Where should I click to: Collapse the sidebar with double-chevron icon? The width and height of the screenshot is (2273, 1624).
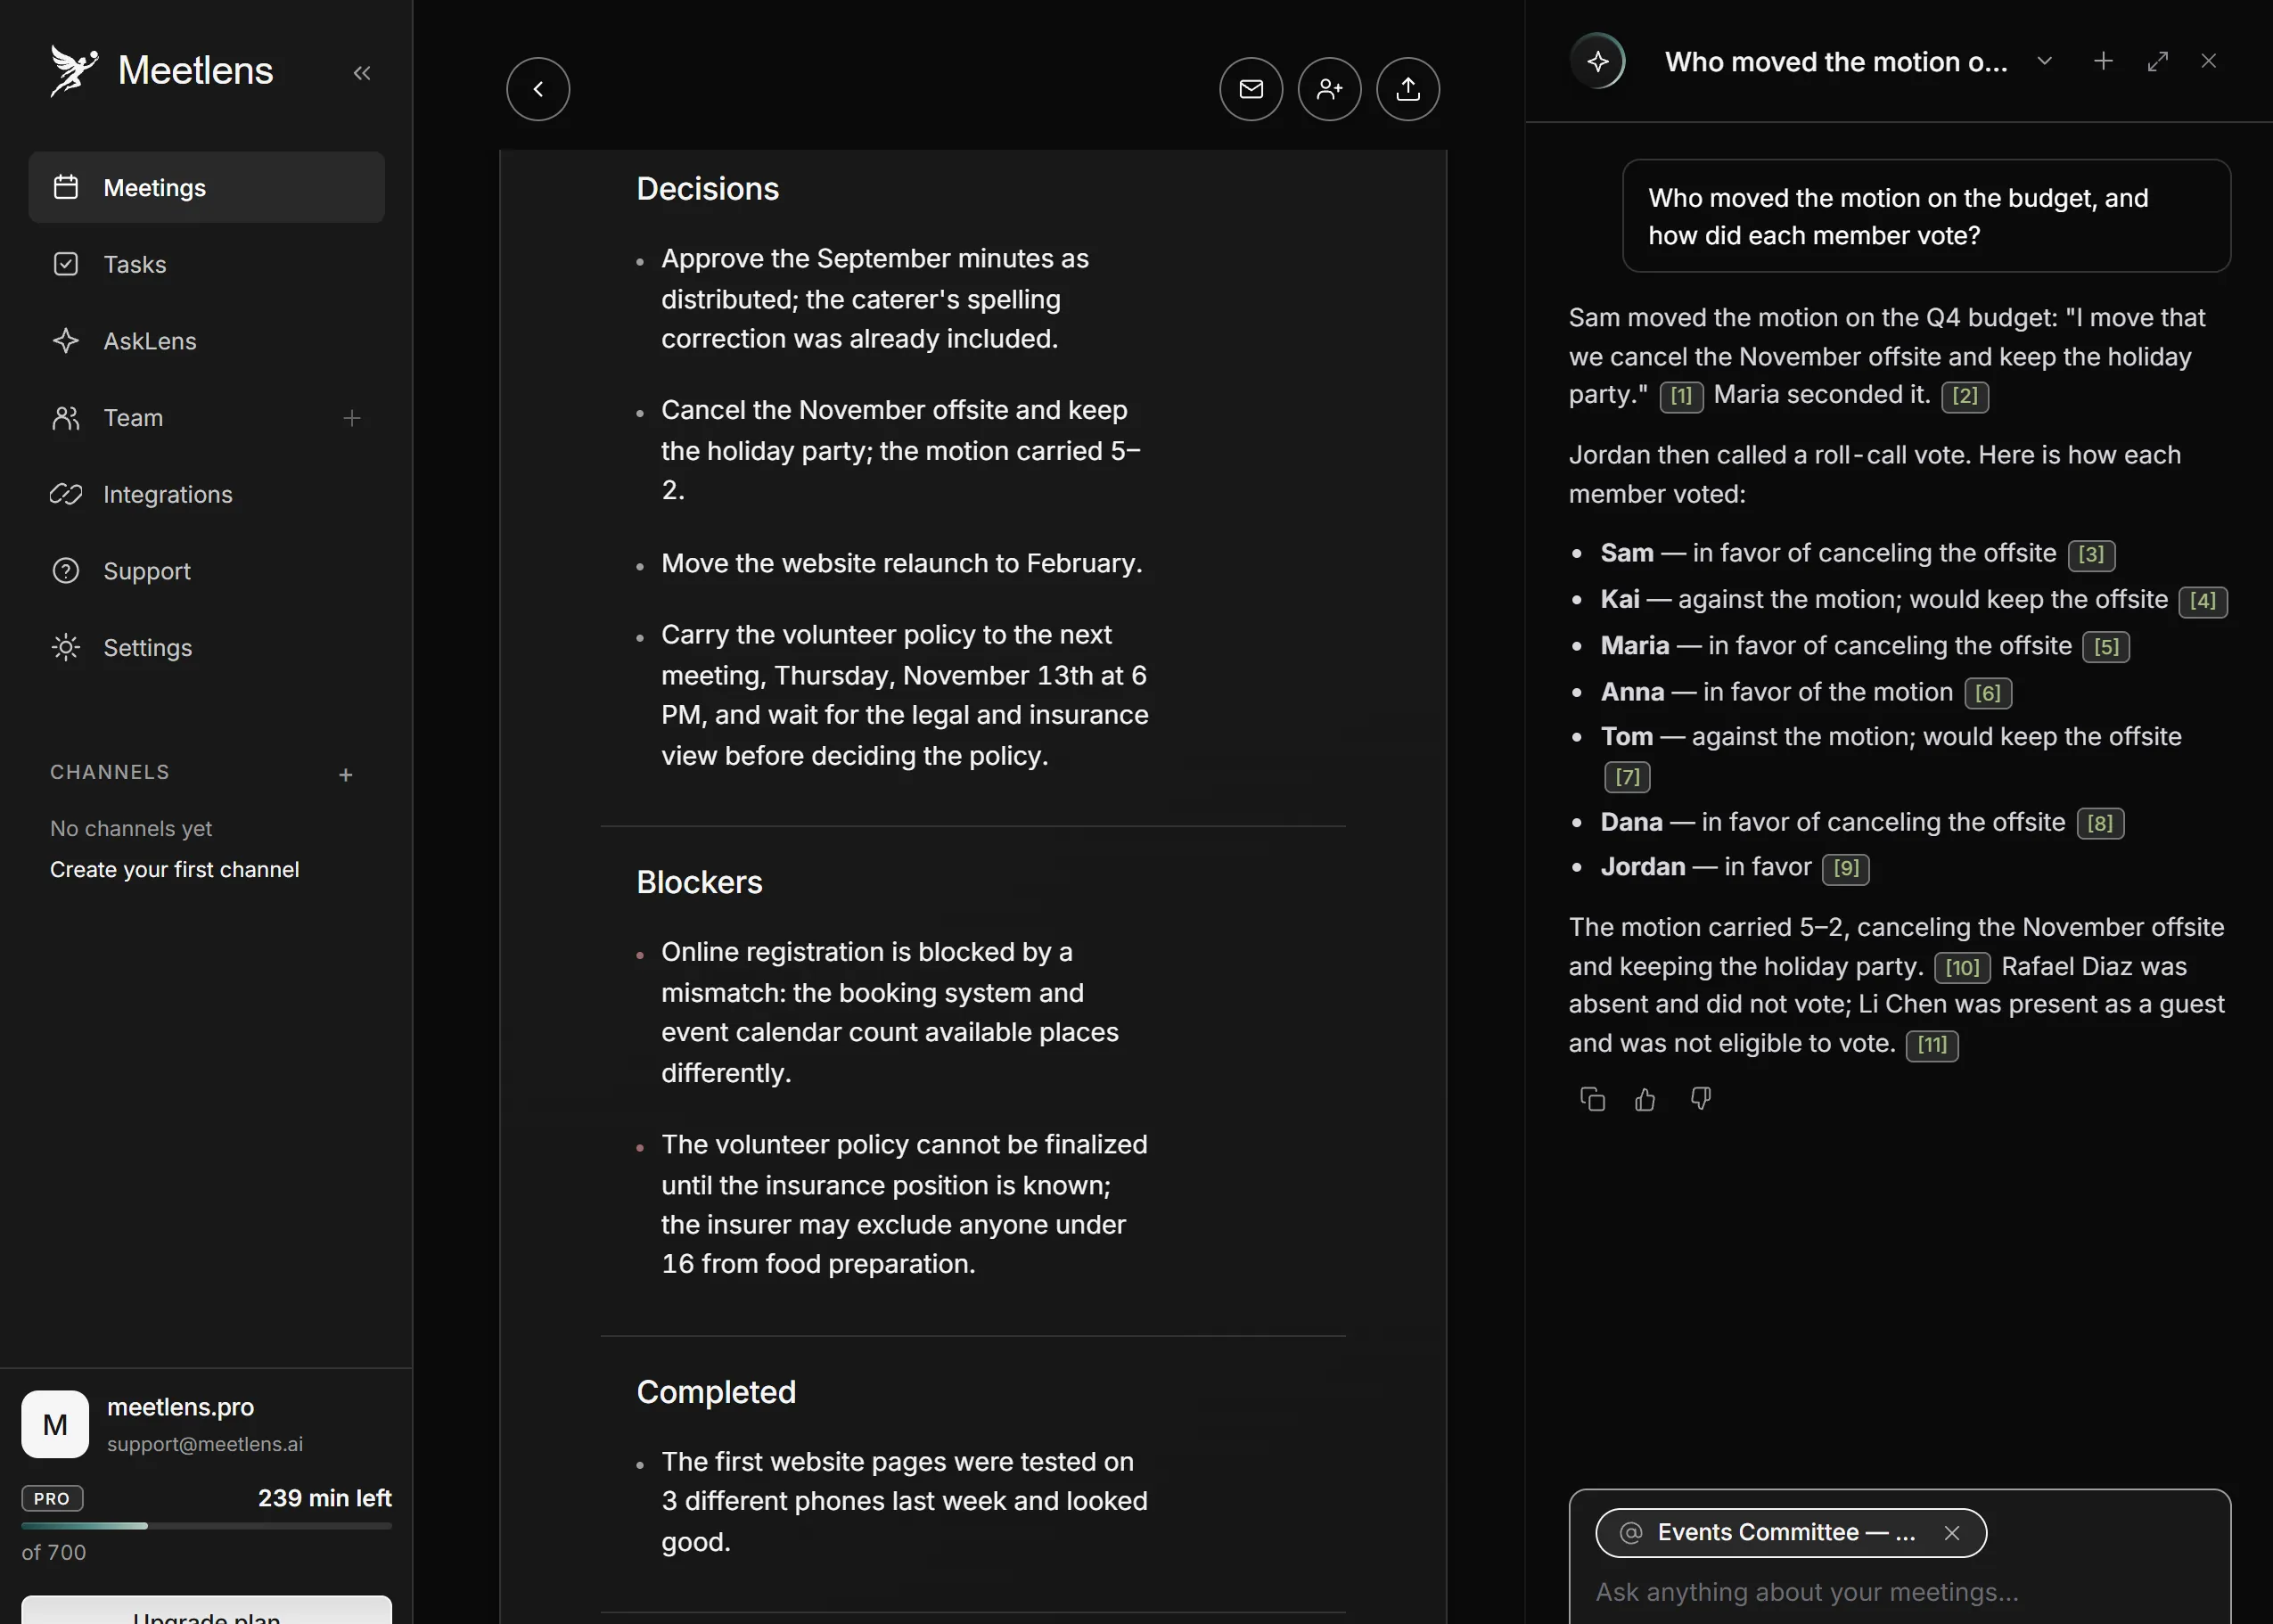(362, 72)
